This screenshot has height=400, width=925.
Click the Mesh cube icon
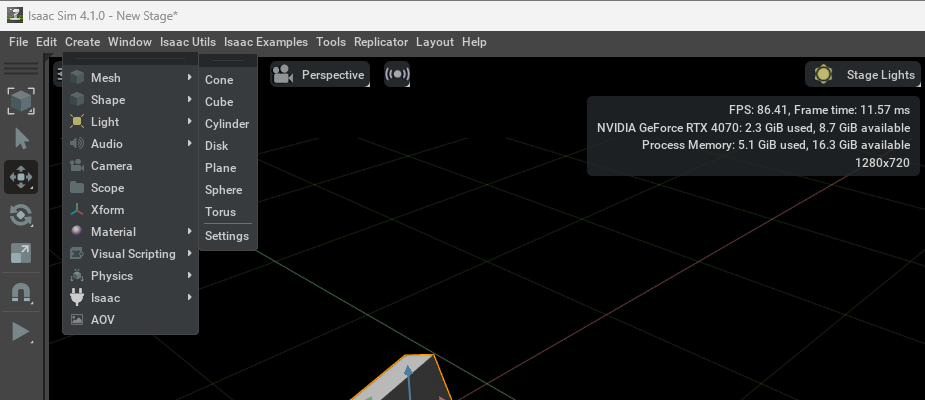coord(77,78)
